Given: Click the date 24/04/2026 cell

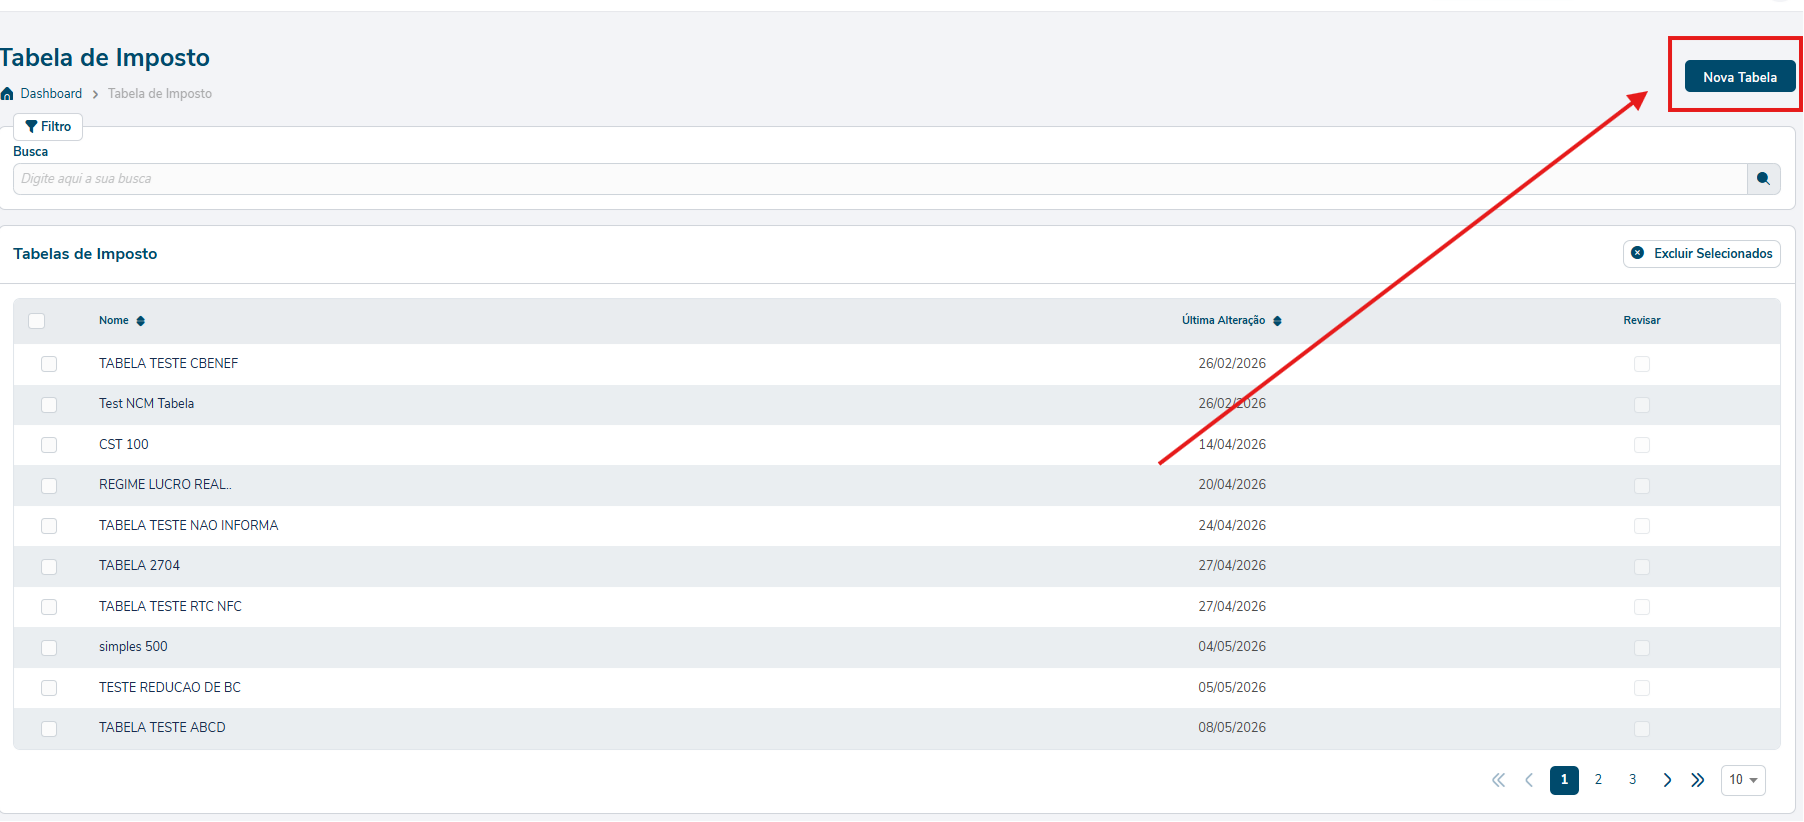Looking at the screenshot, I should 1232,526.
